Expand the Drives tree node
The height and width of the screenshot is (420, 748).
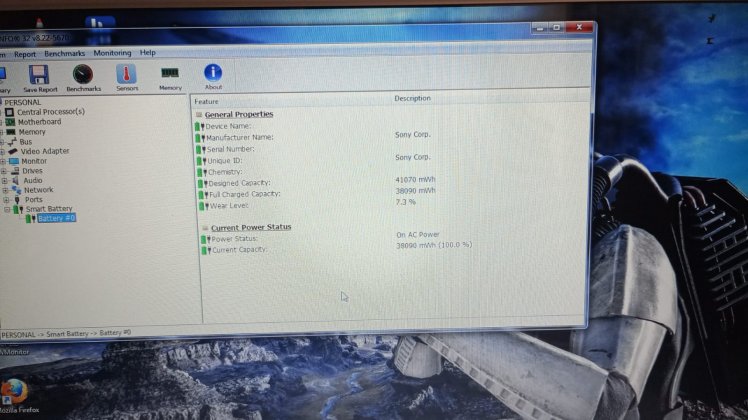[4, 171]
